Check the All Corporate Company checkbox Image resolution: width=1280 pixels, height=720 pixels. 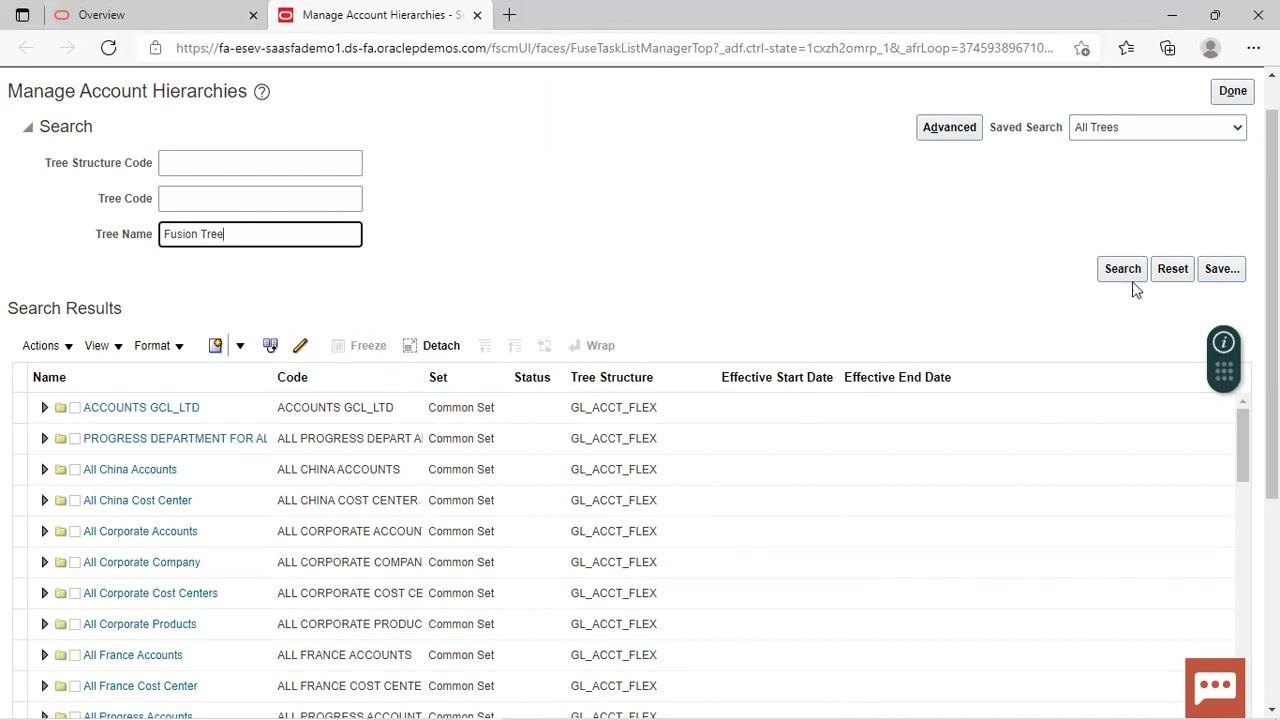75,563
